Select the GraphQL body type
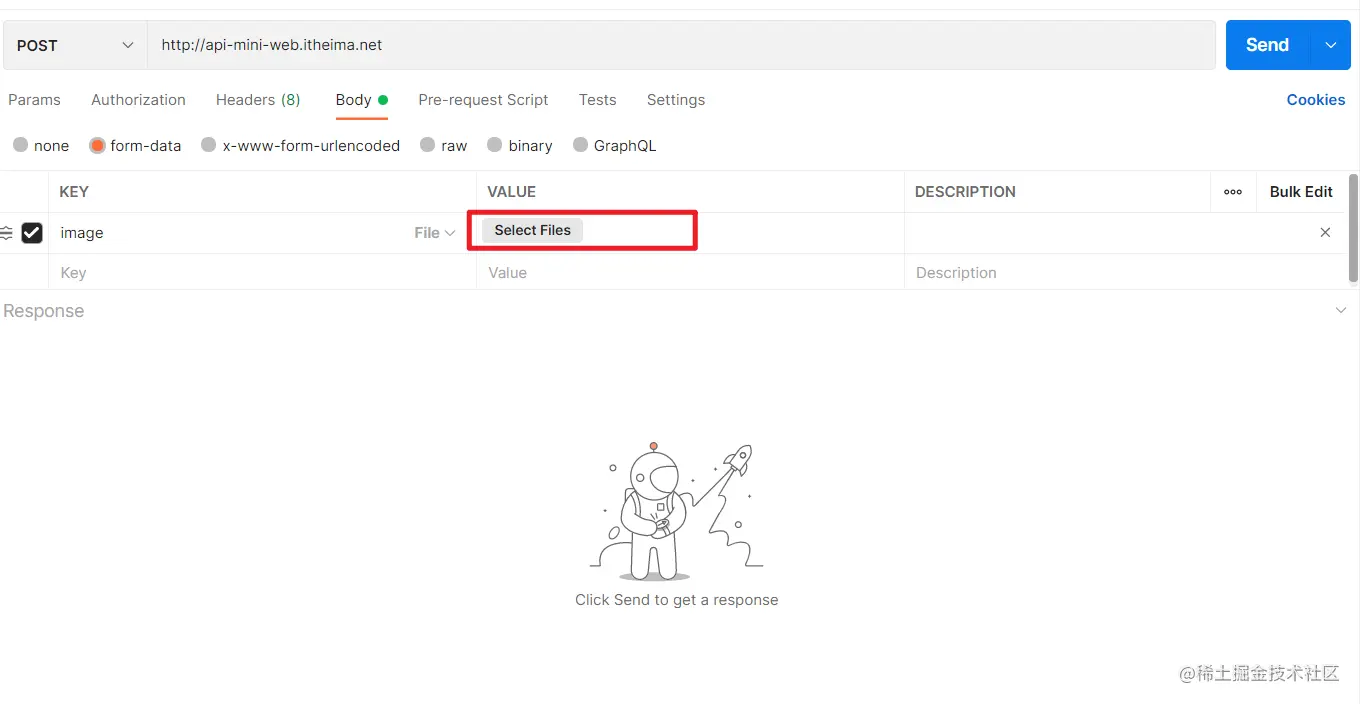Screen dimensions: 1360x704 [x=614, y=145]
